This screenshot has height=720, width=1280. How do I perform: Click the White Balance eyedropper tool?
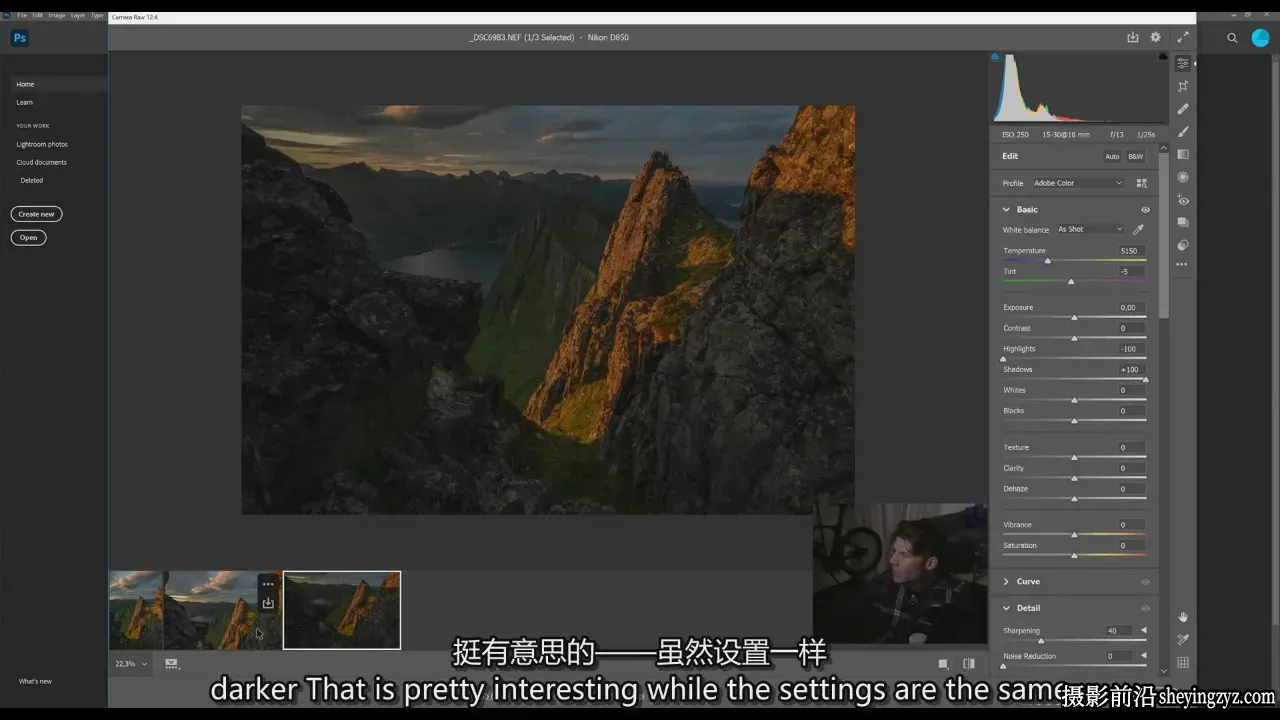point(1138,229)
